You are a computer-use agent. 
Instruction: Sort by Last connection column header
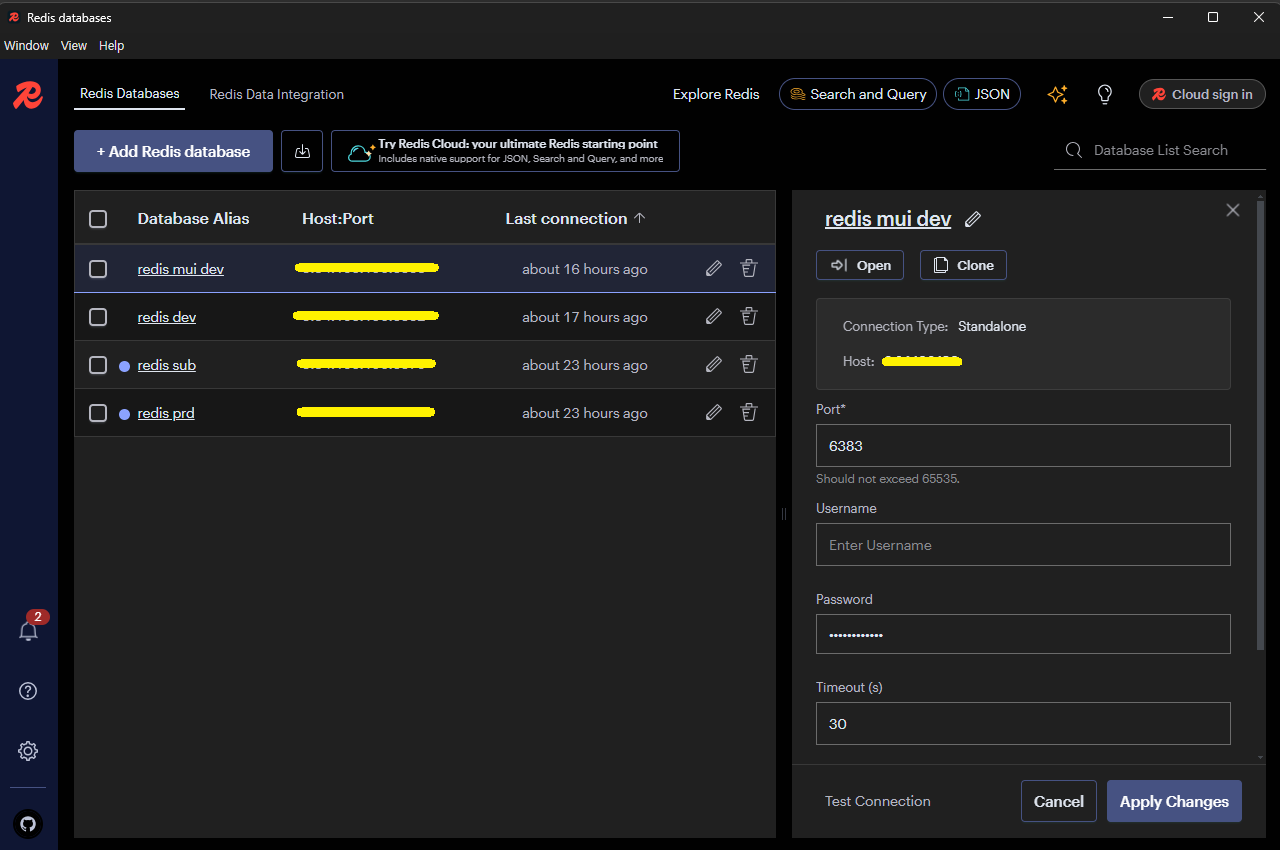pos(575,219)
